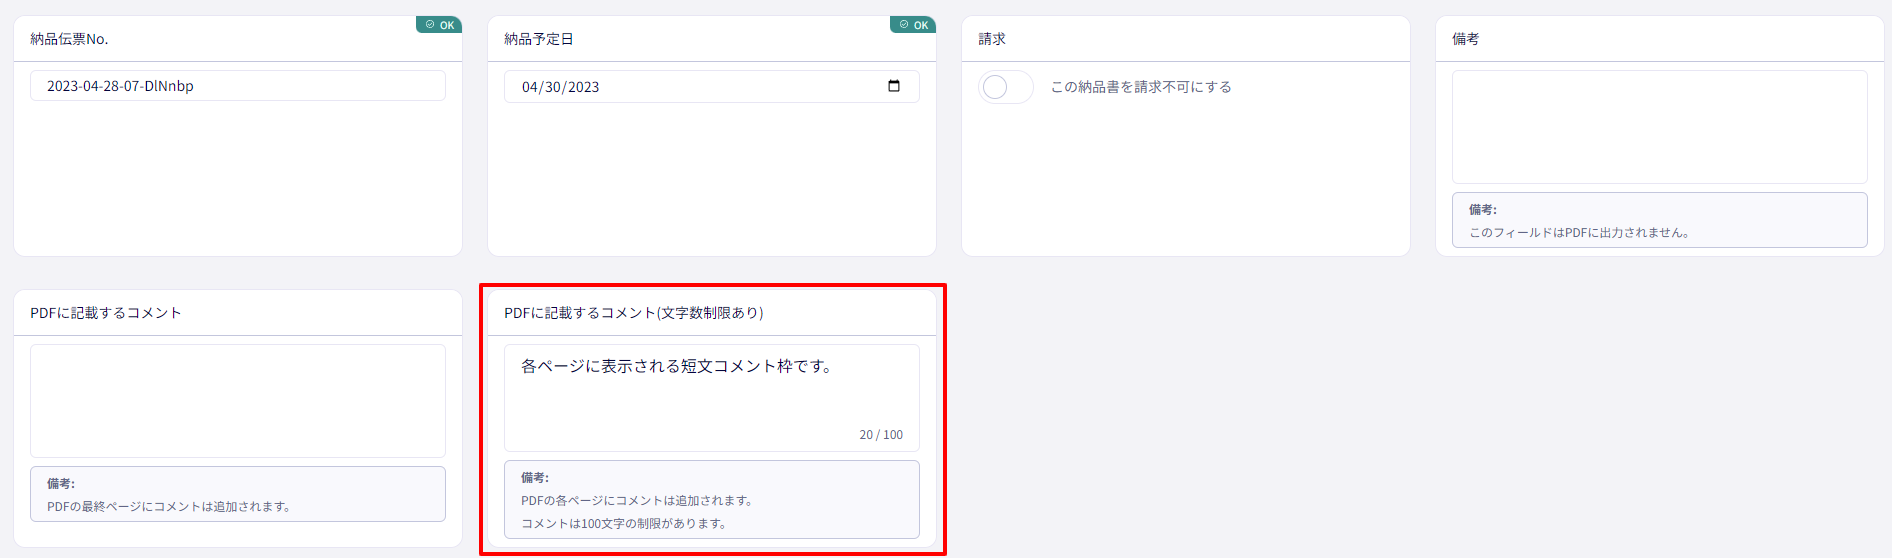
Task: Click the PDFに記載するコメント(文字数制限あり) header
Action: pyautogui.click(x=634, y=313)
